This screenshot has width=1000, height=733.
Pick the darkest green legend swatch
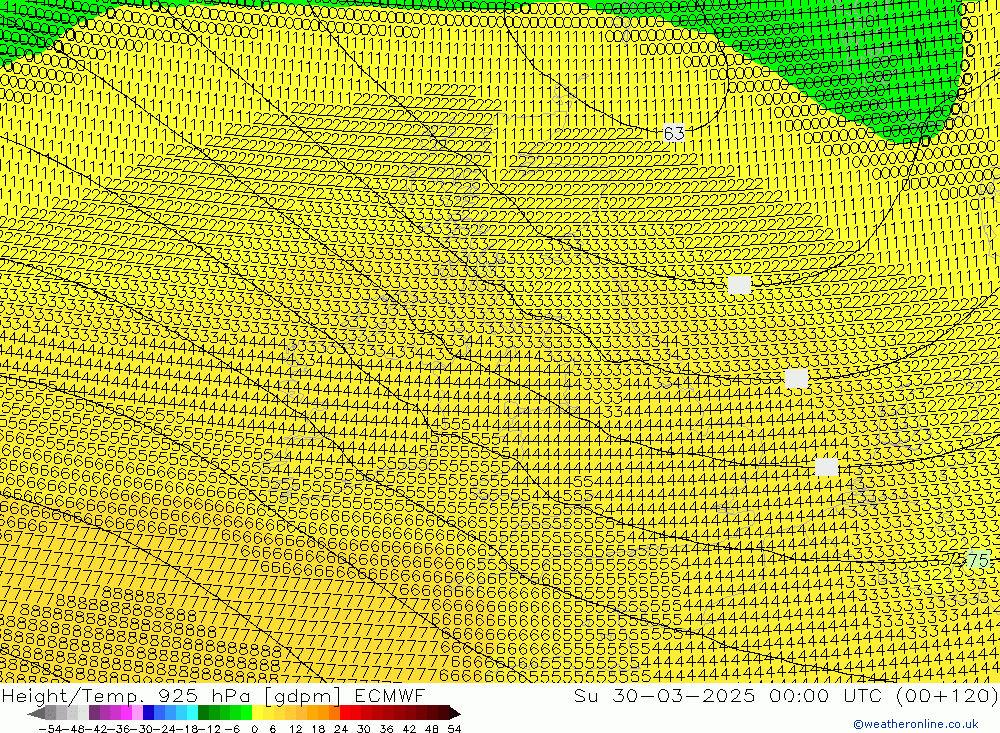click(x=203, y=713)
